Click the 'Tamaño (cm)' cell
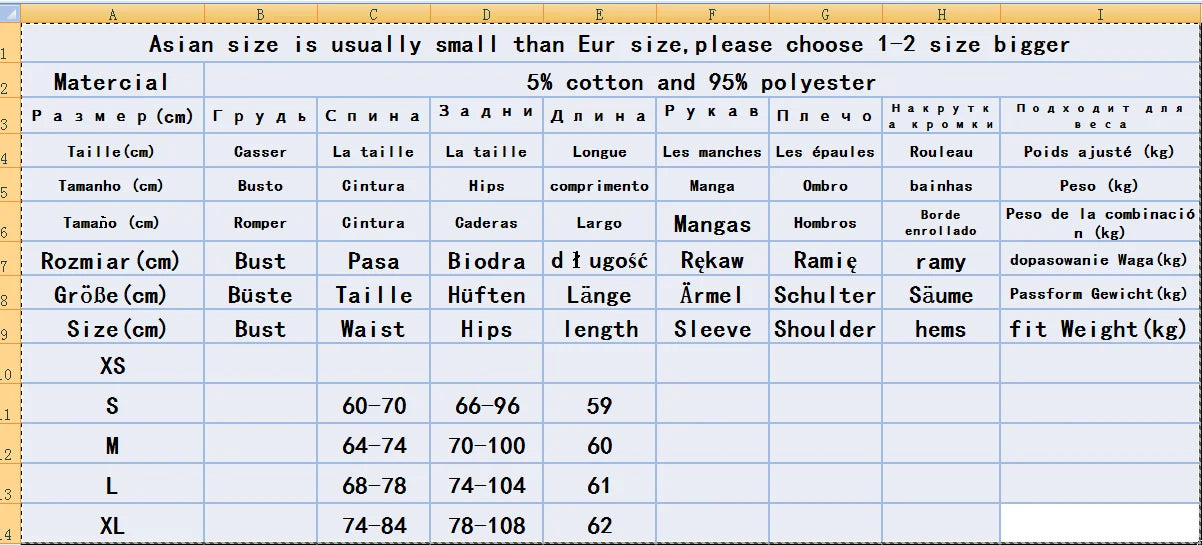Screen dimensions: 1202x545 pyautogui.click(x=112, y=222)
